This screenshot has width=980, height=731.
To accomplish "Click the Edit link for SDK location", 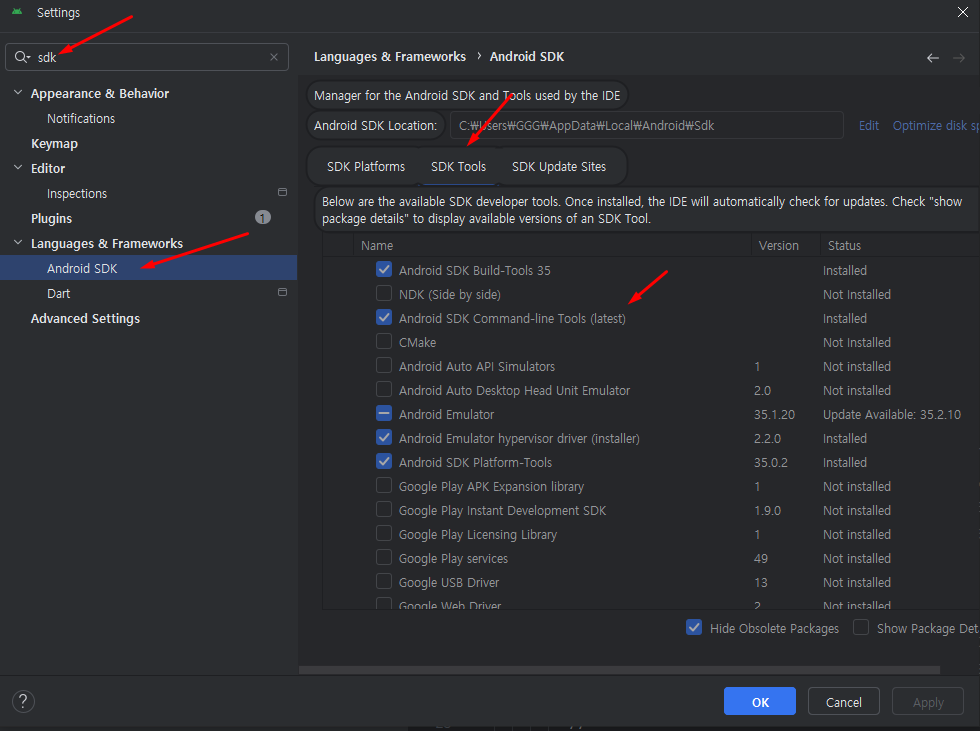I will 868,126.
